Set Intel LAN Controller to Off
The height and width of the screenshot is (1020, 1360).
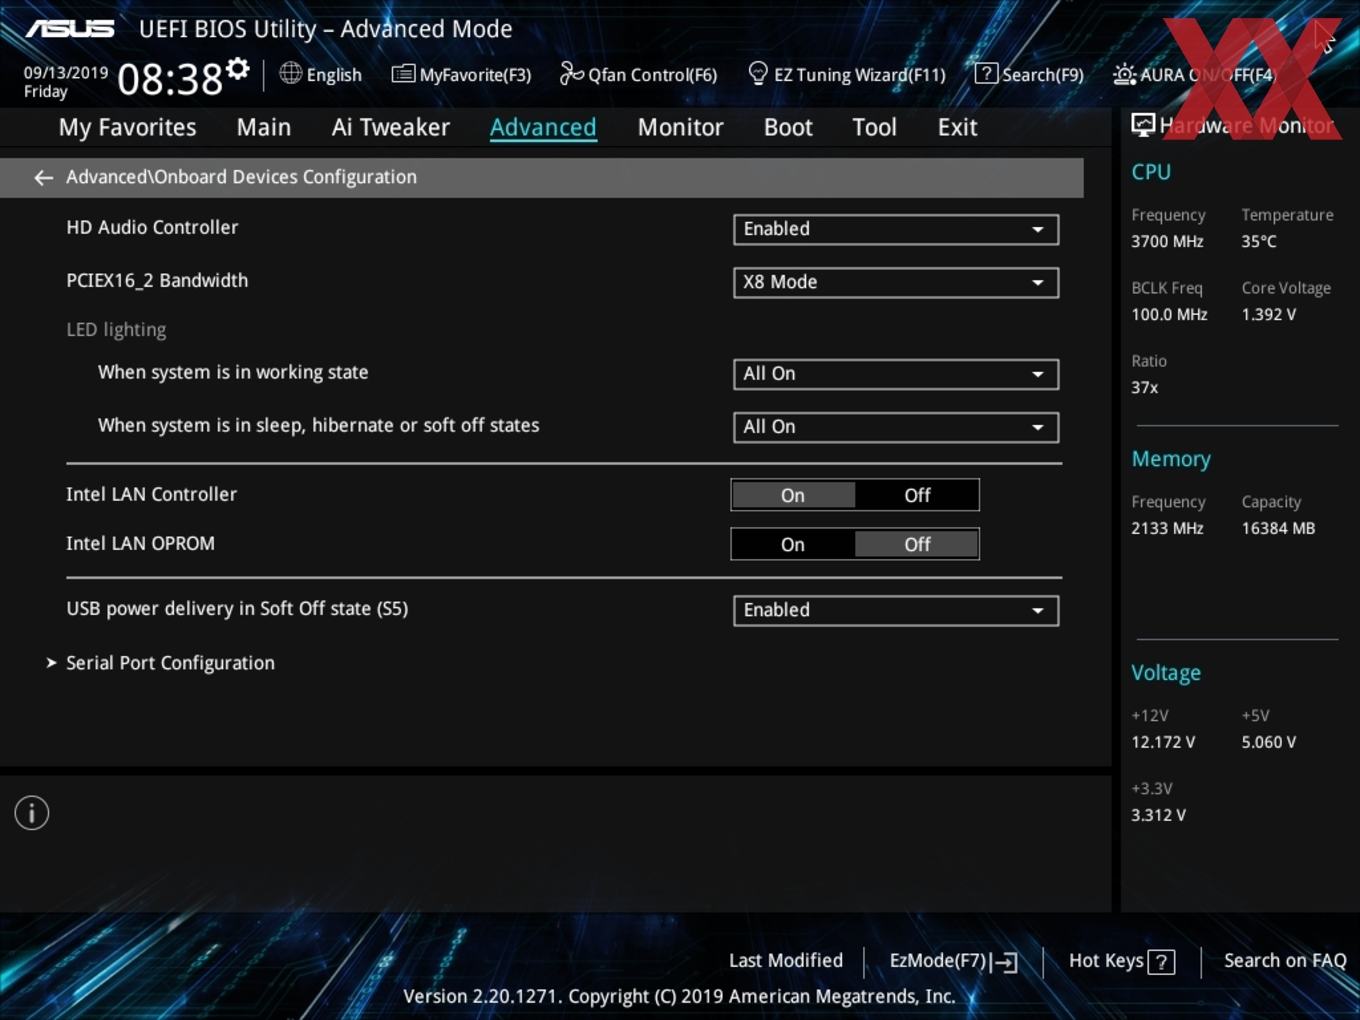tap(917, 495)
